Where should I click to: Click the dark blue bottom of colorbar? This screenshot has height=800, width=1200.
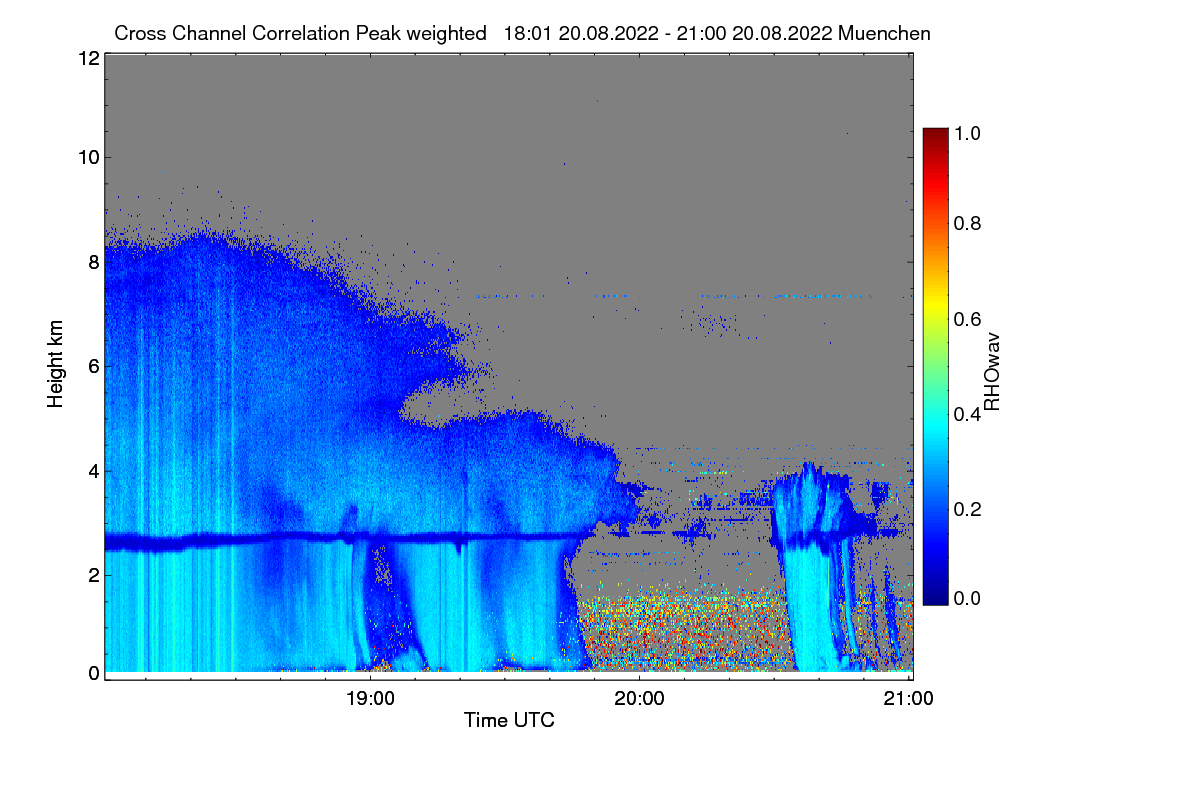[934, 598]
